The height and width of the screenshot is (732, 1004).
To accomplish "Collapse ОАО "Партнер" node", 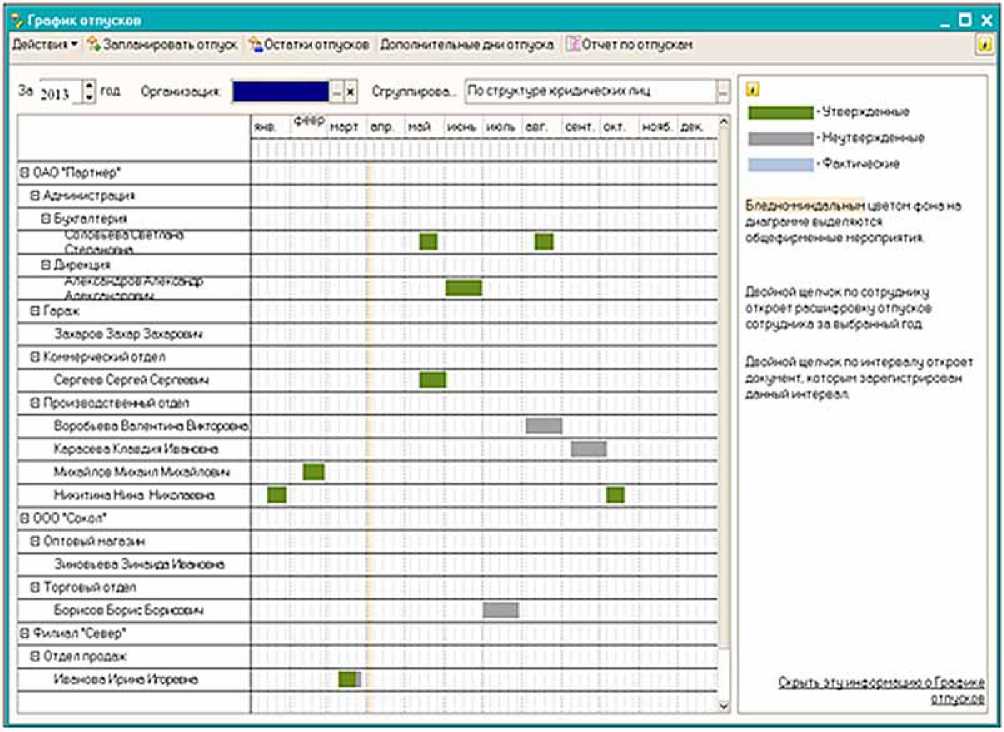I will point(25,173).
